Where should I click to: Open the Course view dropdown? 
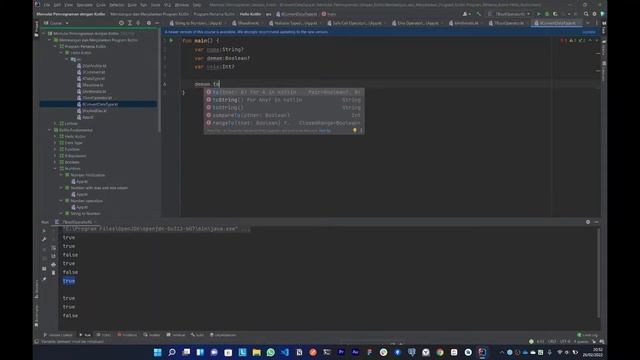click(57, 23)
